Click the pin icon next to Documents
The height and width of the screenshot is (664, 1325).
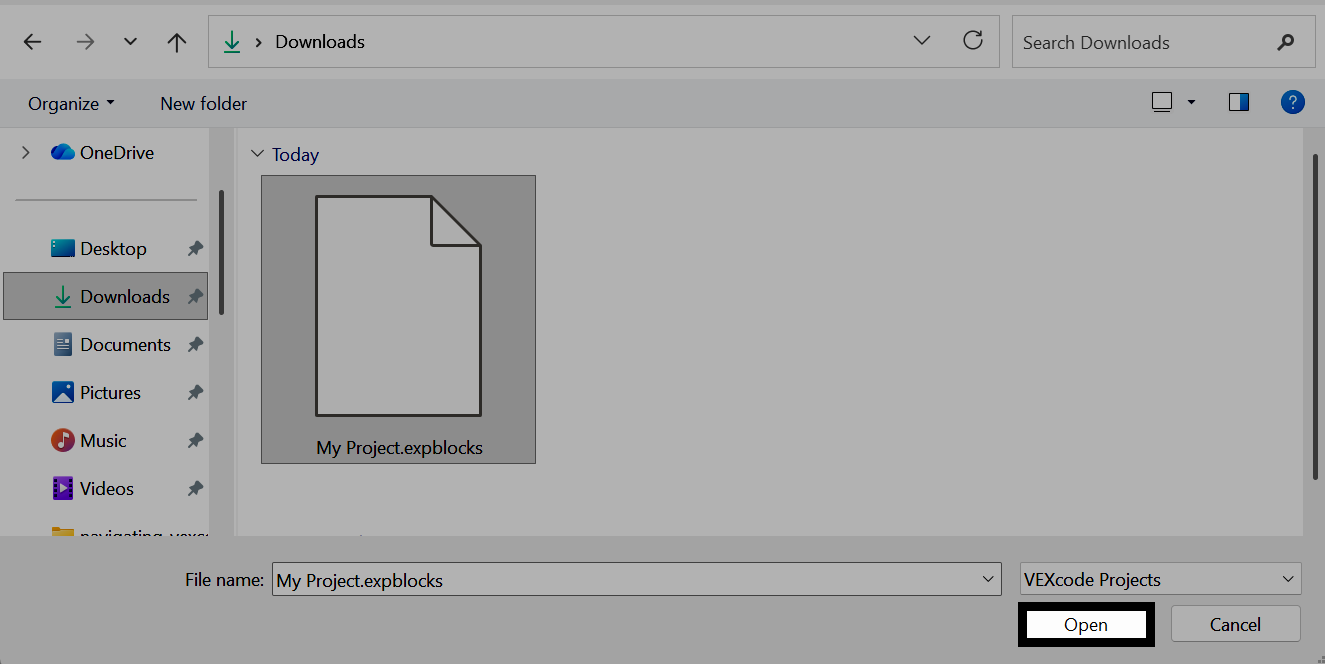point(195,345)
